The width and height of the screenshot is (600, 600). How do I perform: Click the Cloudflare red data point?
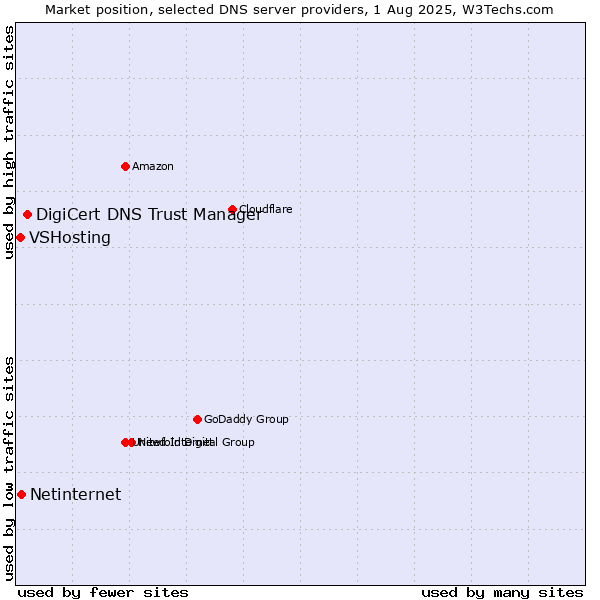click(232, 209)
